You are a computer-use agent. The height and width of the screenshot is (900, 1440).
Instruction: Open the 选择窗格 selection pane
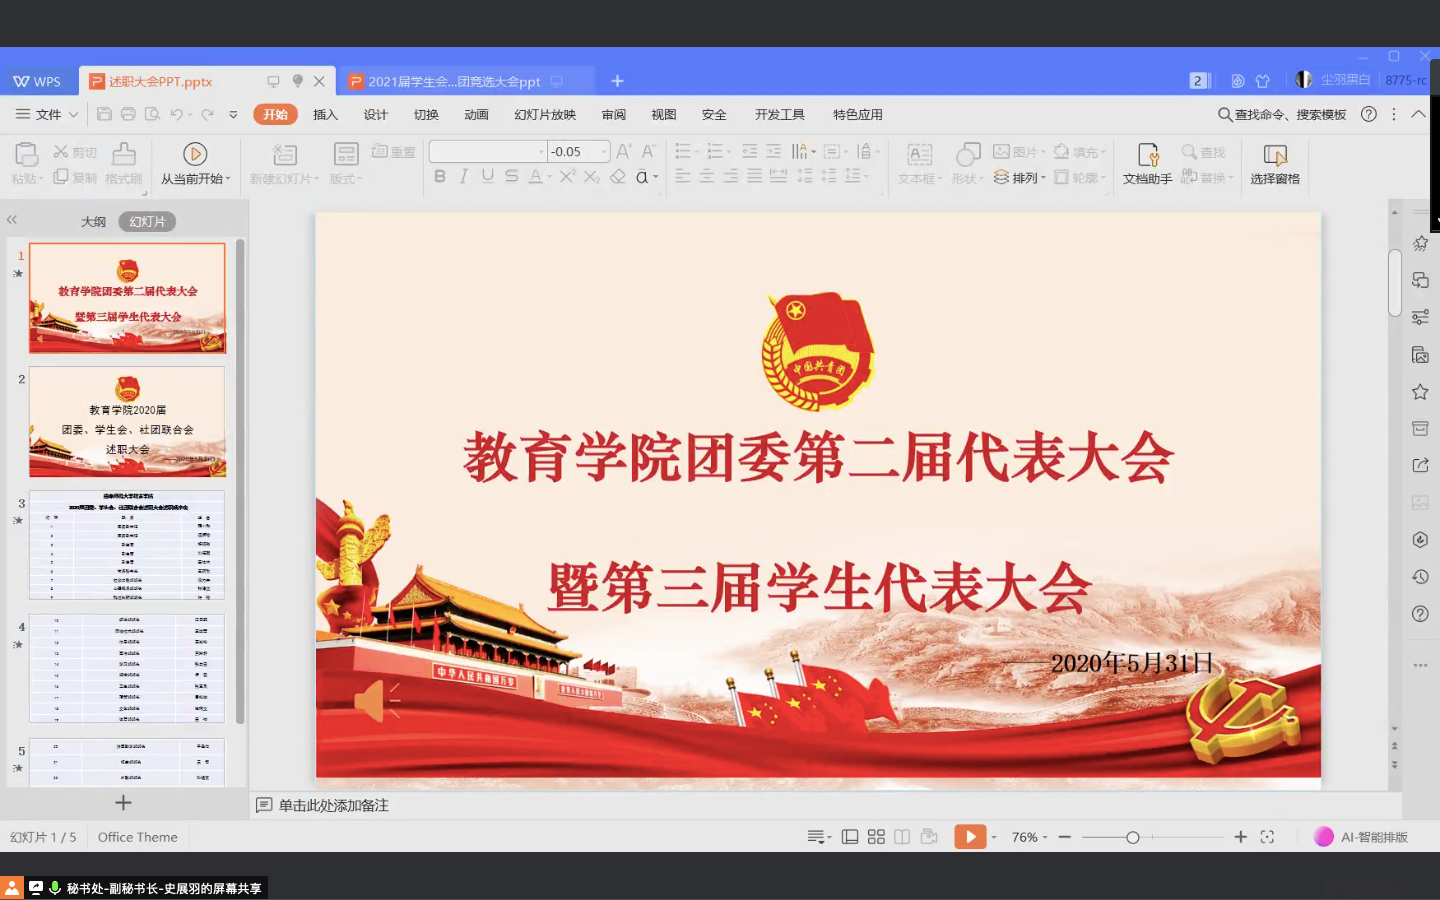coord(1275,163)
